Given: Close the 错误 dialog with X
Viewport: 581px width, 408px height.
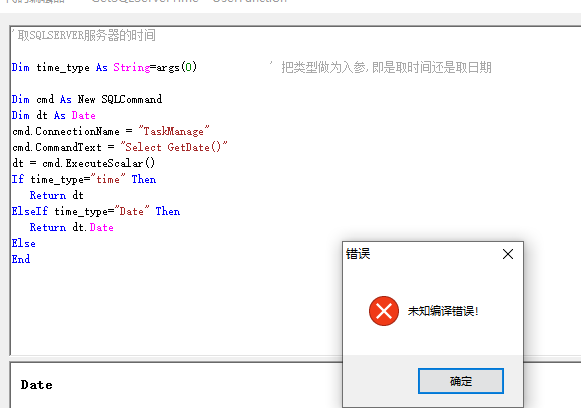Looking at the screenshot, I should (508, 254).
